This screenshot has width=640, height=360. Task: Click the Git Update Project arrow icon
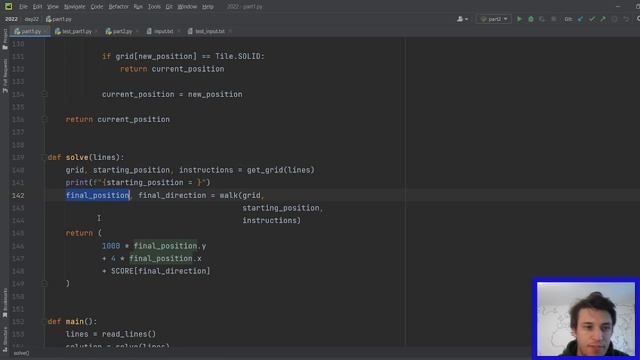click(x=580, y=19)
